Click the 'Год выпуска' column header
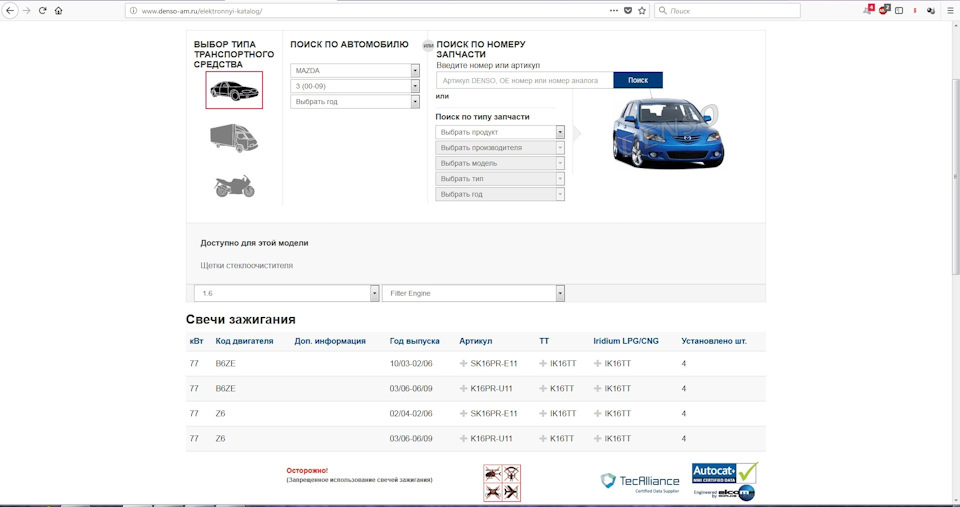960x507 pixels. [414, 341]
